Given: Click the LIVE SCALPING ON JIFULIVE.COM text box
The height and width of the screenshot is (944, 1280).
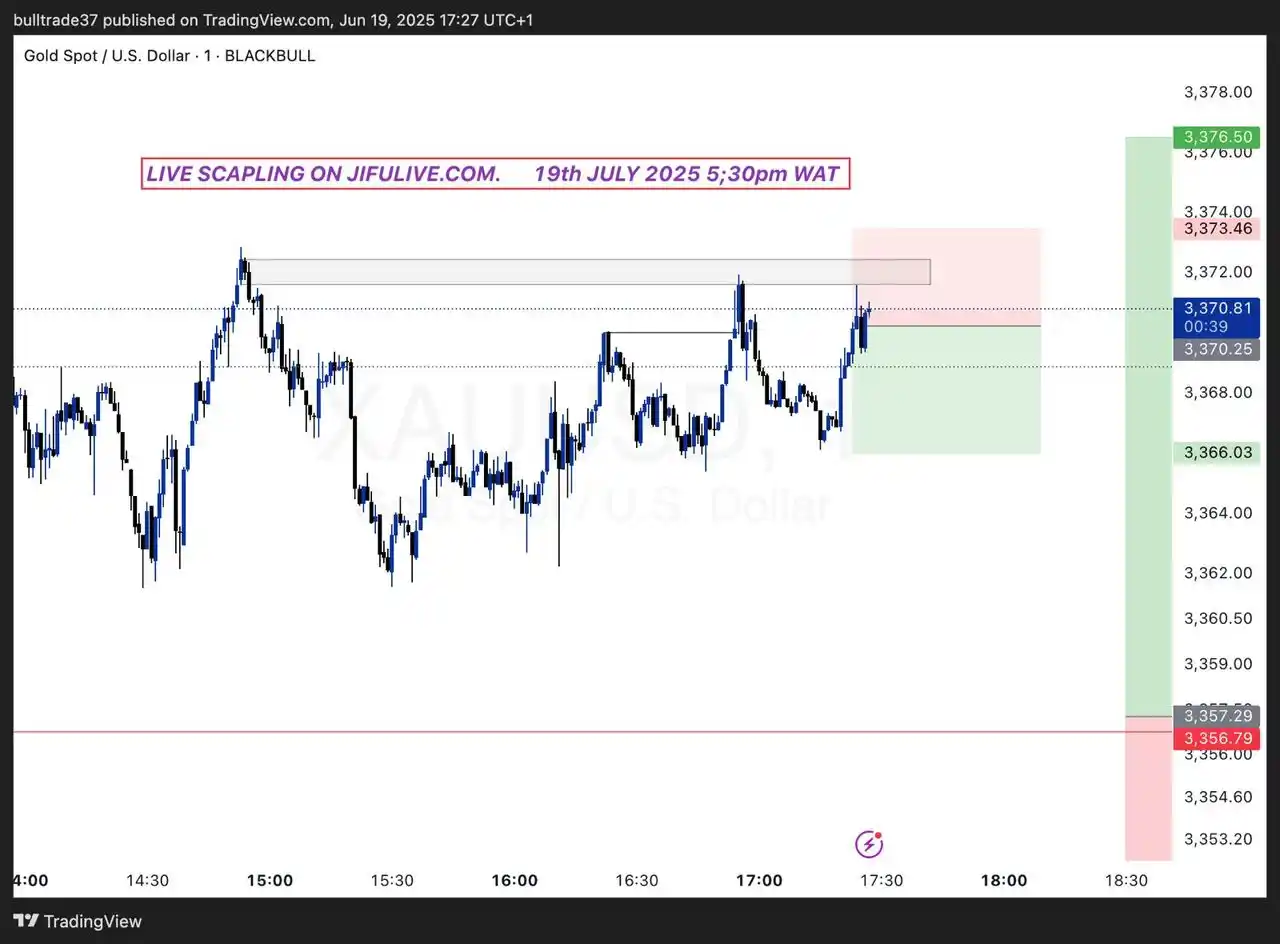Looking at the screenshot, I should (495, 174).
